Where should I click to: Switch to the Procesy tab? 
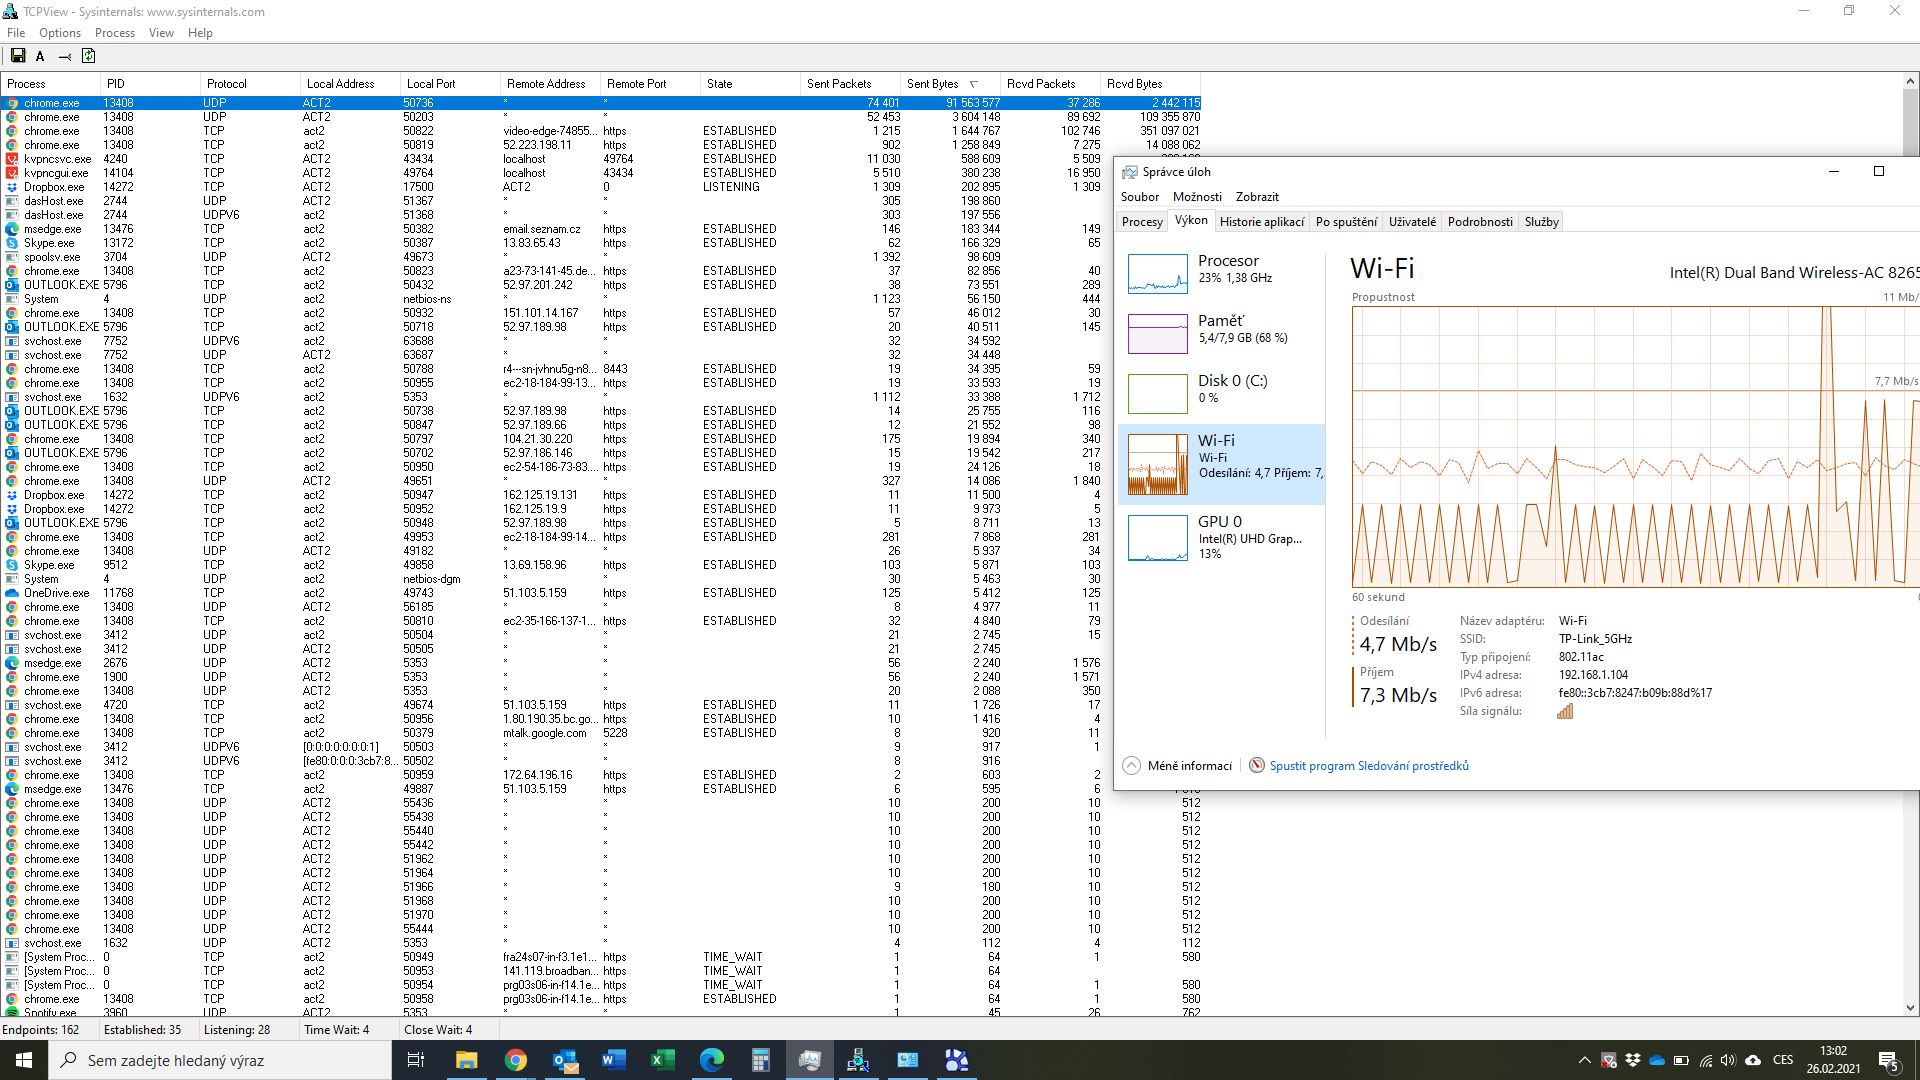click(x=1142, y=222)
